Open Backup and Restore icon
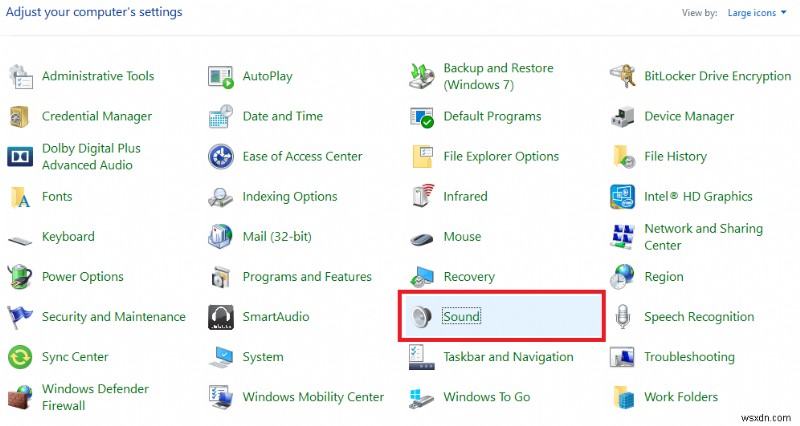Image resolution: width=800 pixels, height=426 pixels. click(422, 77)
